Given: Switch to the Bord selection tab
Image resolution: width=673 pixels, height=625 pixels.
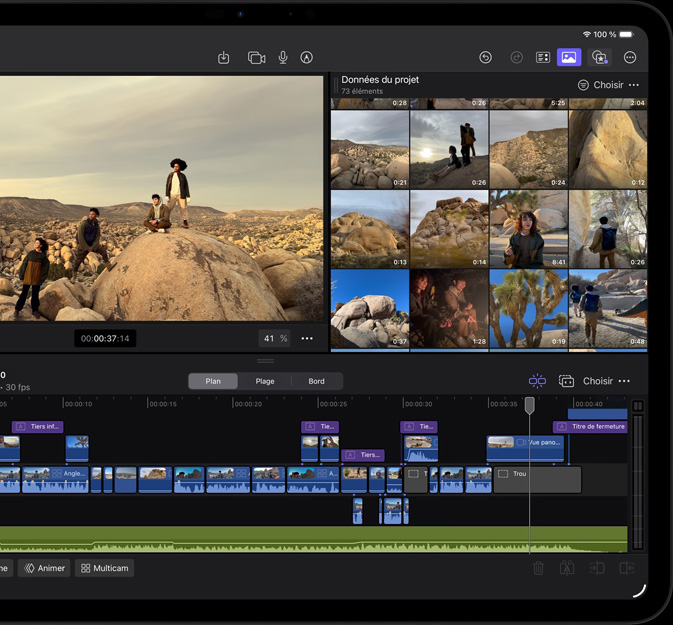Looking at the screenshot, I should (316, 381).
